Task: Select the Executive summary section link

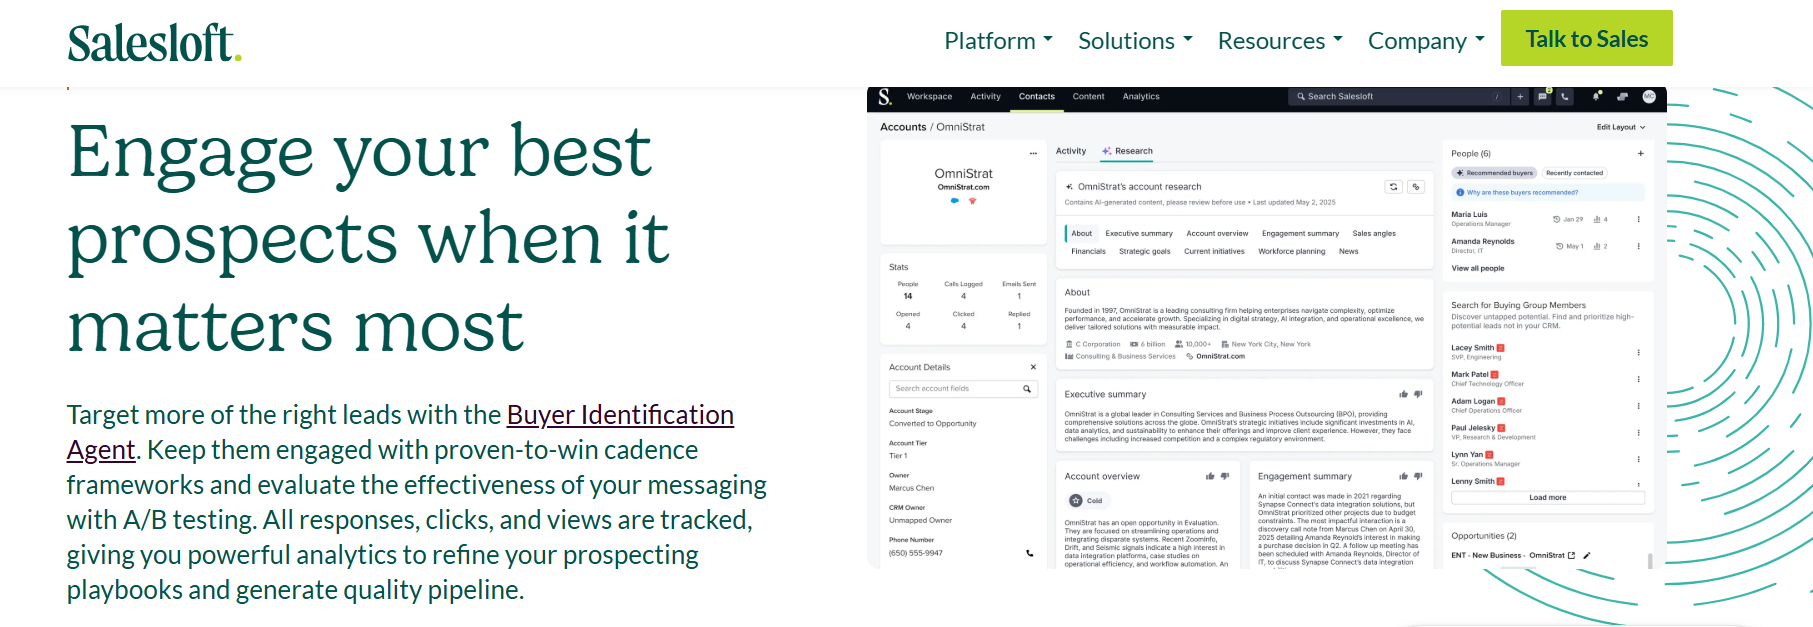Action: pos(1139,234)
